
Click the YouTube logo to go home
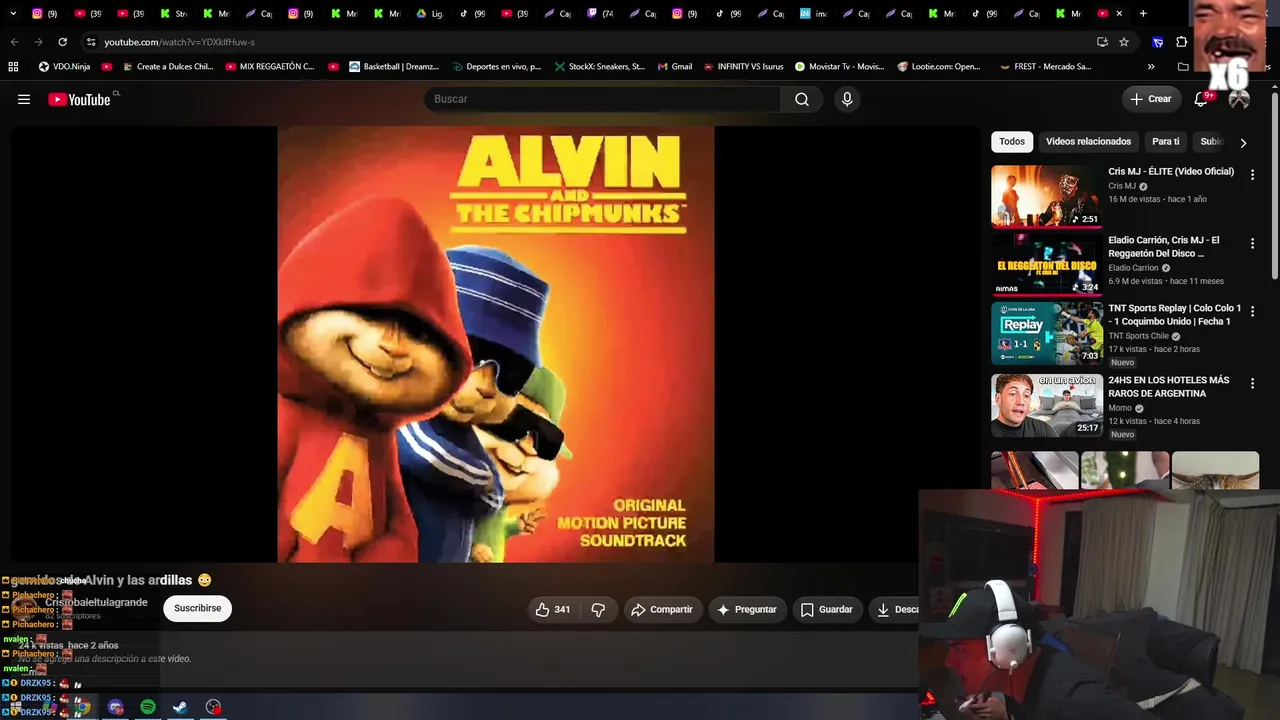tap(79, 99)
